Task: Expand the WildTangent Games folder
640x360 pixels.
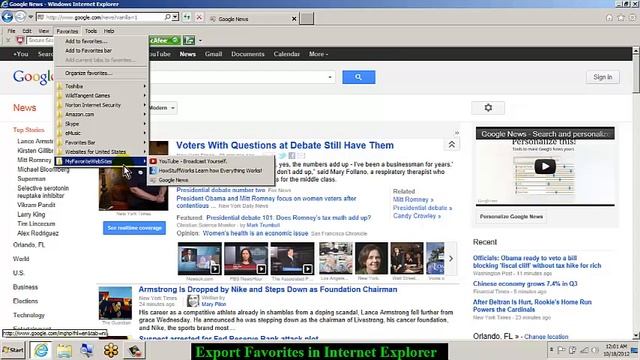Action: pos(101,96)
